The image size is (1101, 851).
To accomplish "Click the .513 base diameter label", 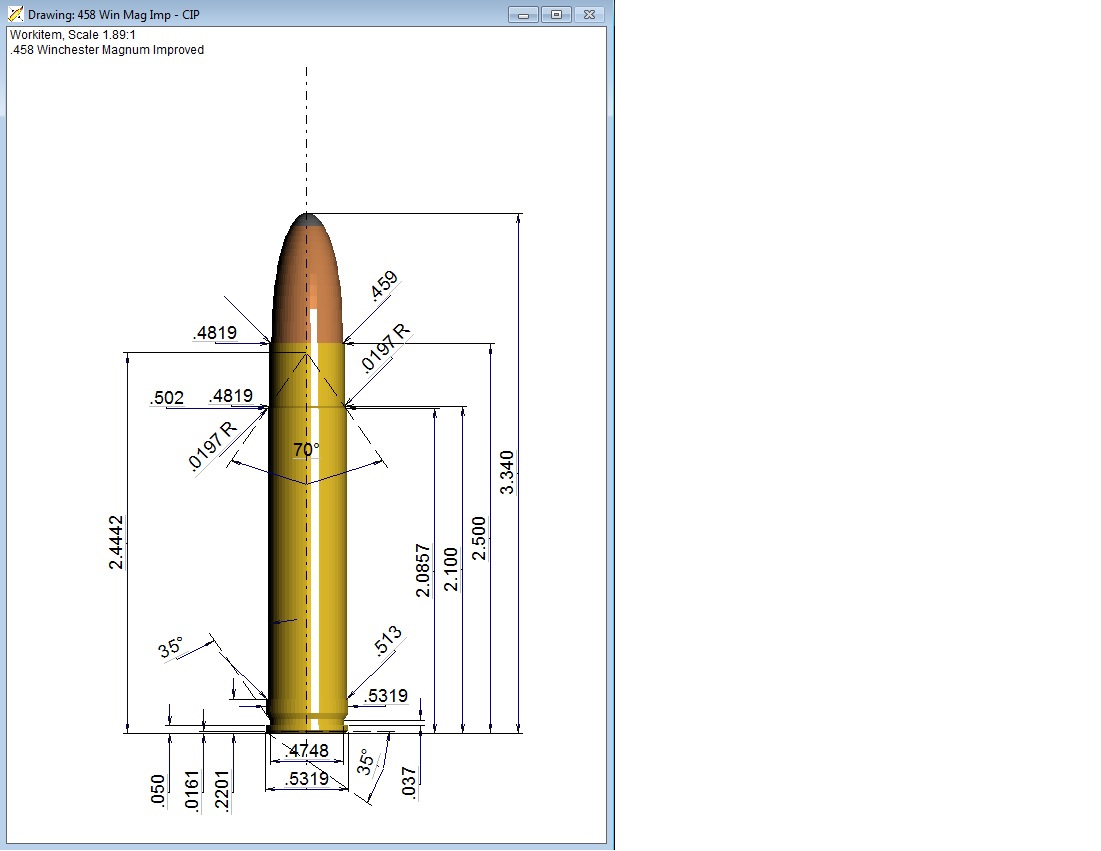I will [x=388, y=640].
